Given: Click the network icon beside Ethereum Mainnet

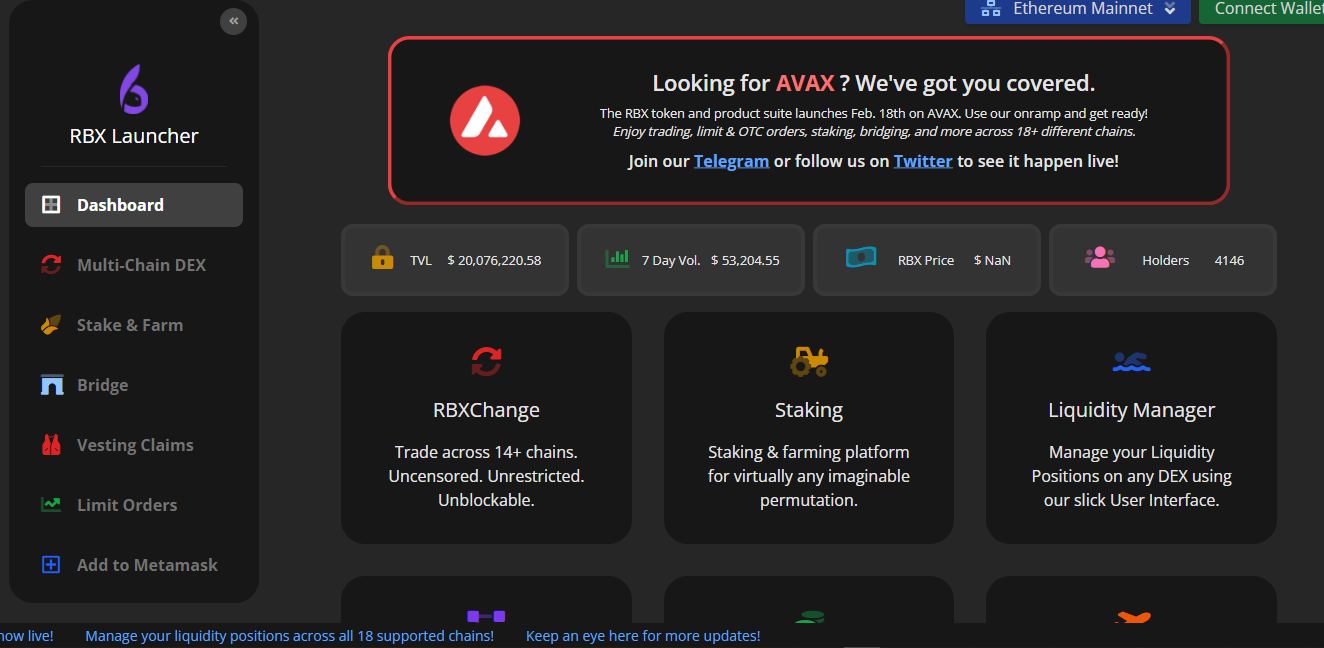Looking at the screenshot, I should tap(991, 9).
